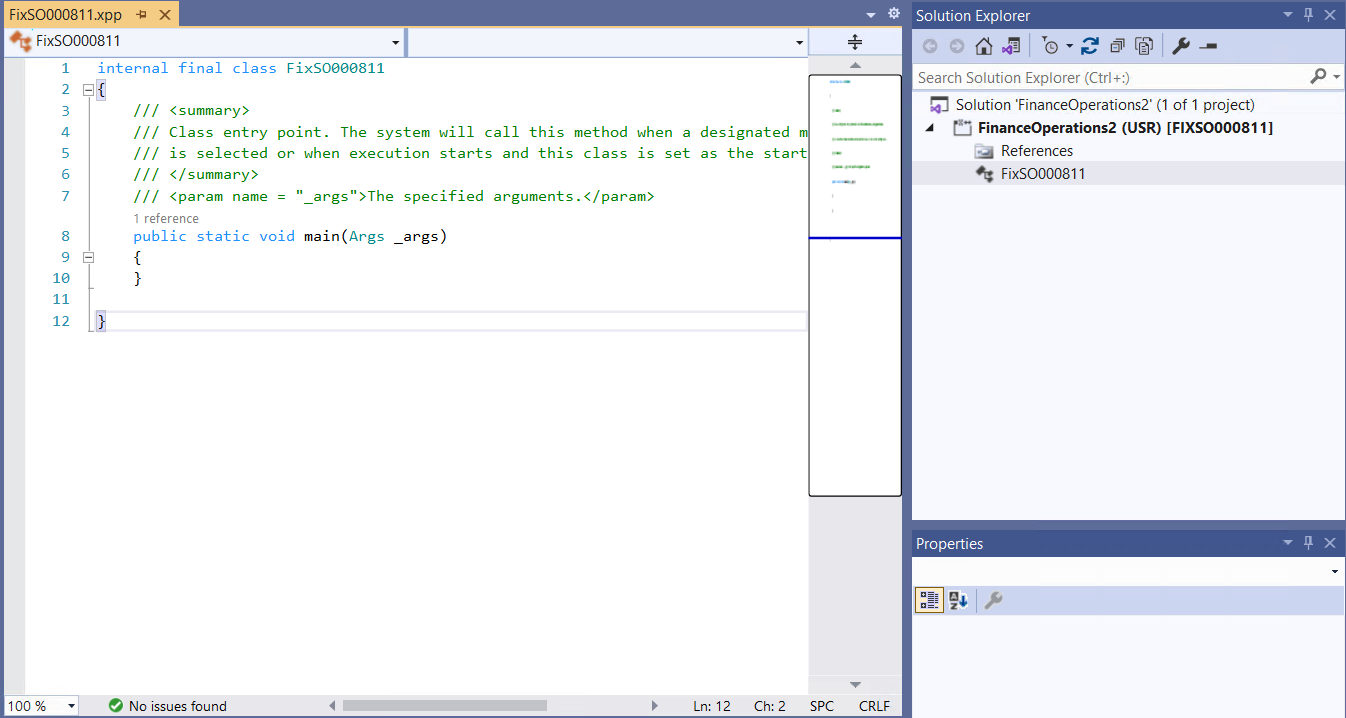Close the Solution Explorer panel
This screenshot has height=718, width=1346.
tap(1330, 15)
